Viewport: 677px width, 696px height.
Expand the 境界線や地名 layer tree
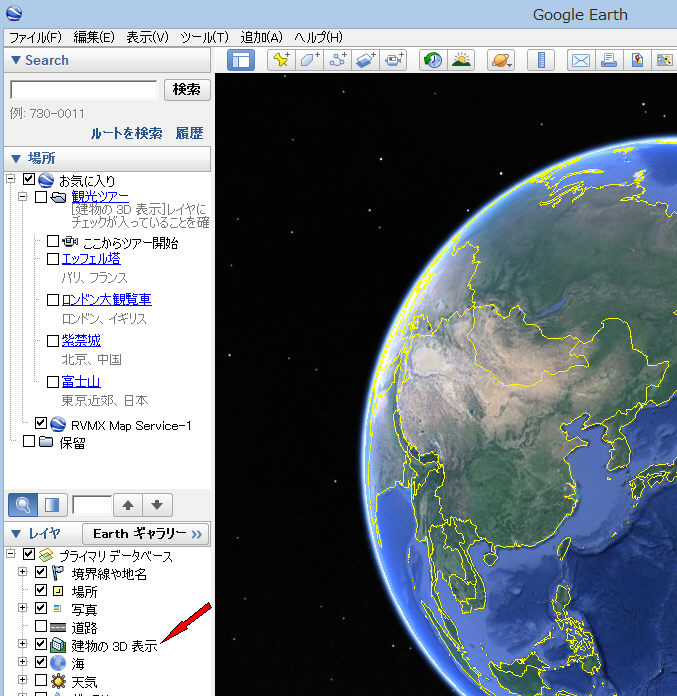[23, 573]
